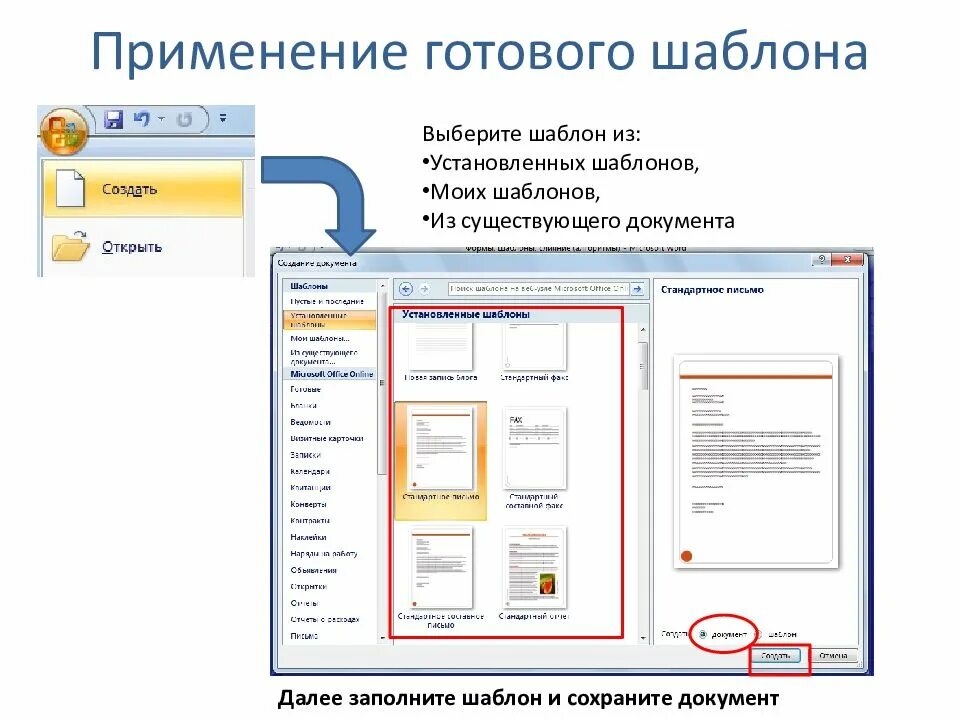This screenshot has width=960, height=720.
Task: Click the category list scrollbar thumb
Action: click(x=383, y=383)
